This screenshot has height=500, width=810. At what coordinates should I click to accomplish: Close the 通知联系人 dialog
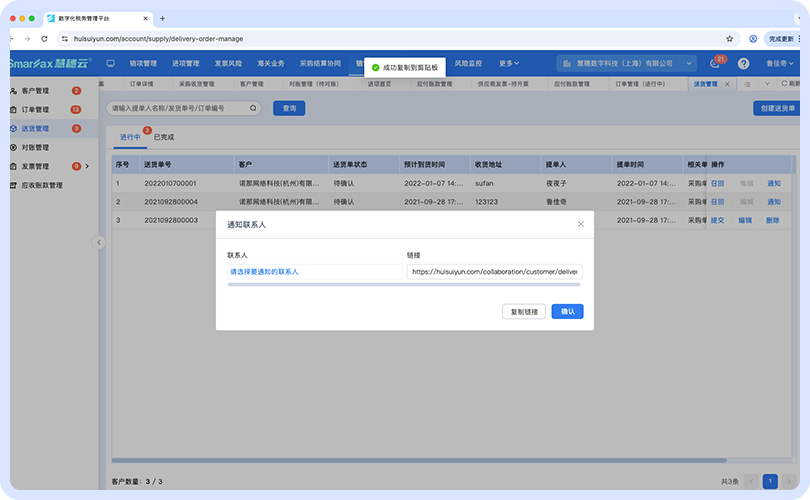pyautogui.click(x=580, y=224)
